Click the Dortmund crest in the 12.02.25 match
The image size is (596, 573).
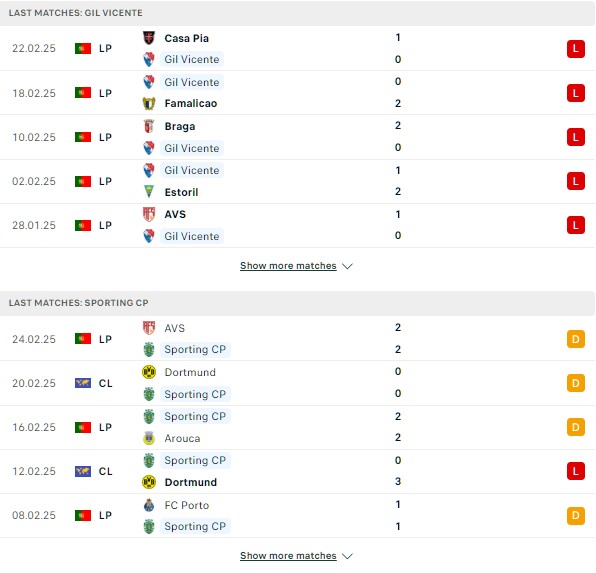pos(149,482)
